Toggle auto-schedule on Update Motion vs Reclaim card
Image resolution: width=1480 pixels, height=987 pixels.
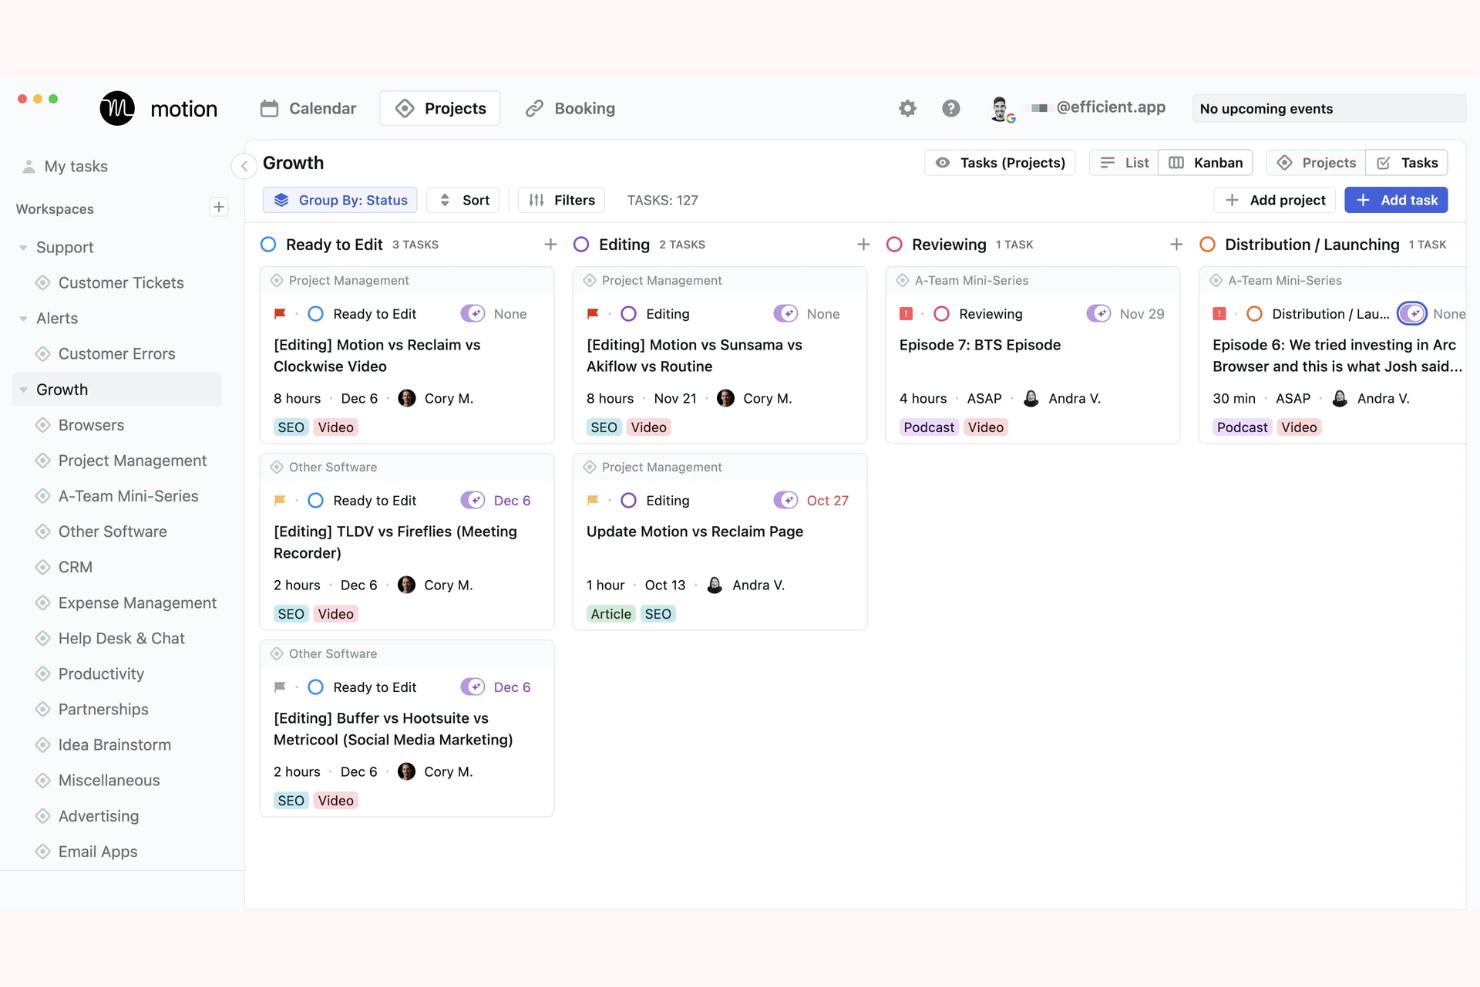coord(786,500)
